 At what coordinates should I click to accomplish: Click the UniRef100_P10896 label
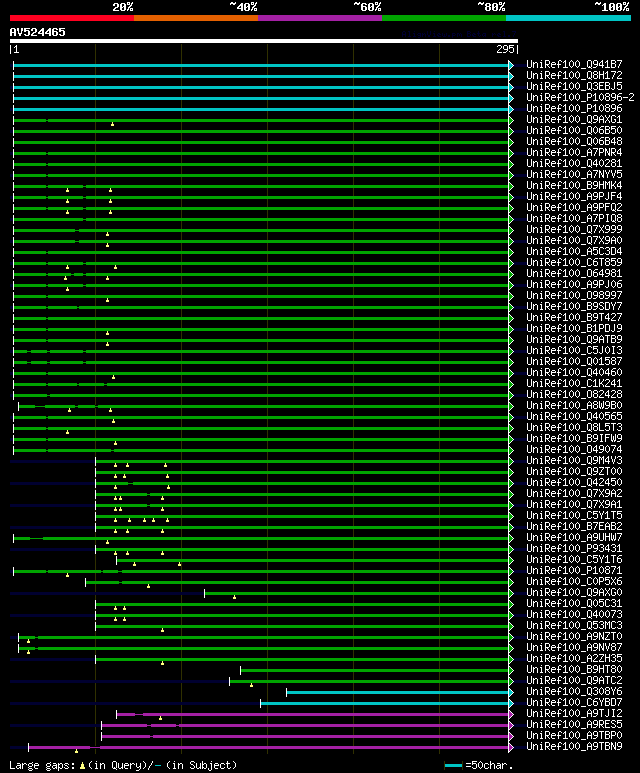tap(574, 108)
